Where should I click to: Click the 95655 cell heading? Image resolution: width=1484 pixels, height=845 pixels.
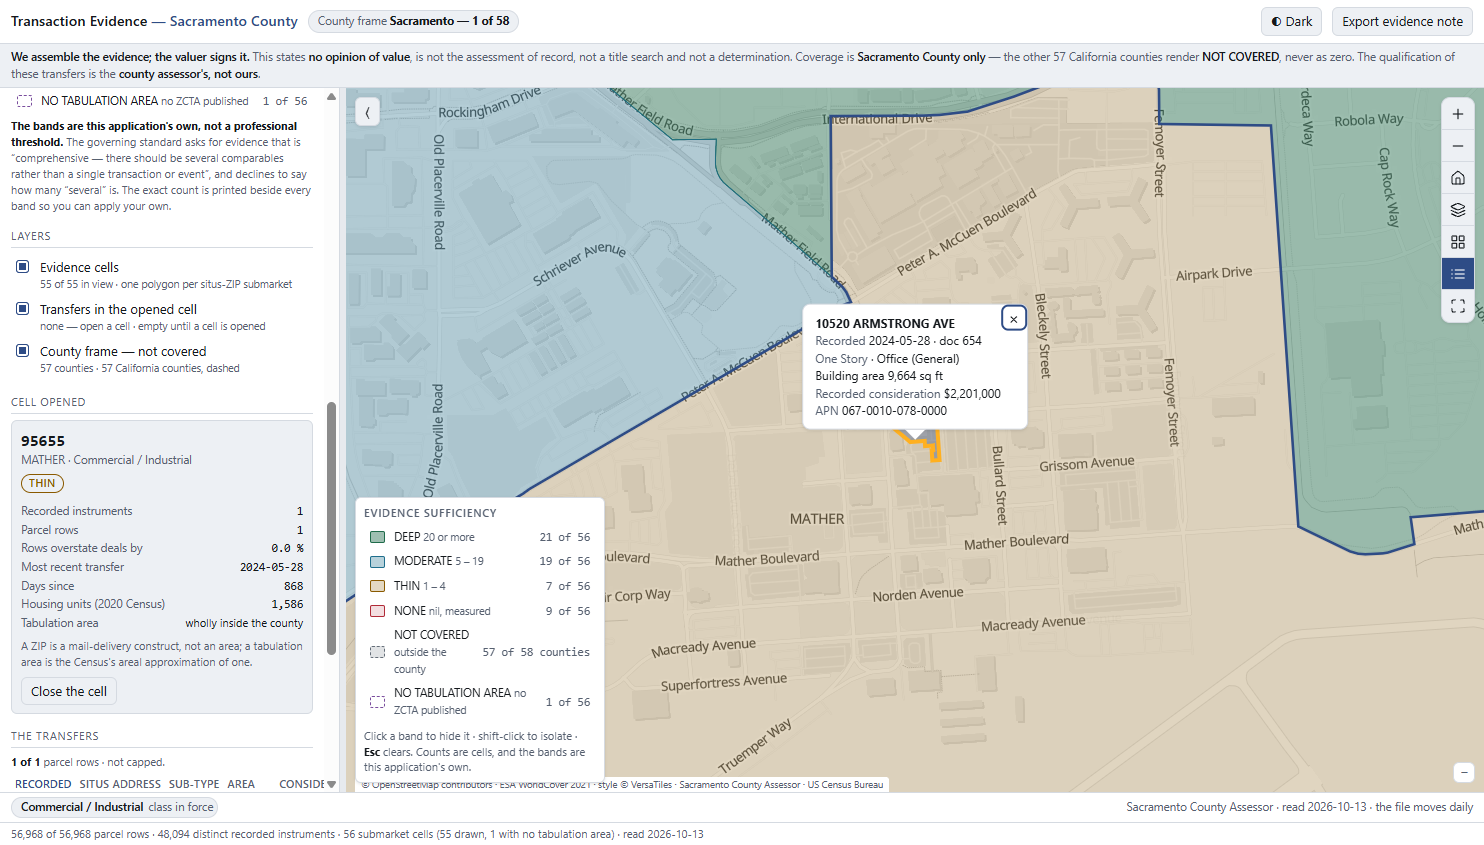pos(43,441)
